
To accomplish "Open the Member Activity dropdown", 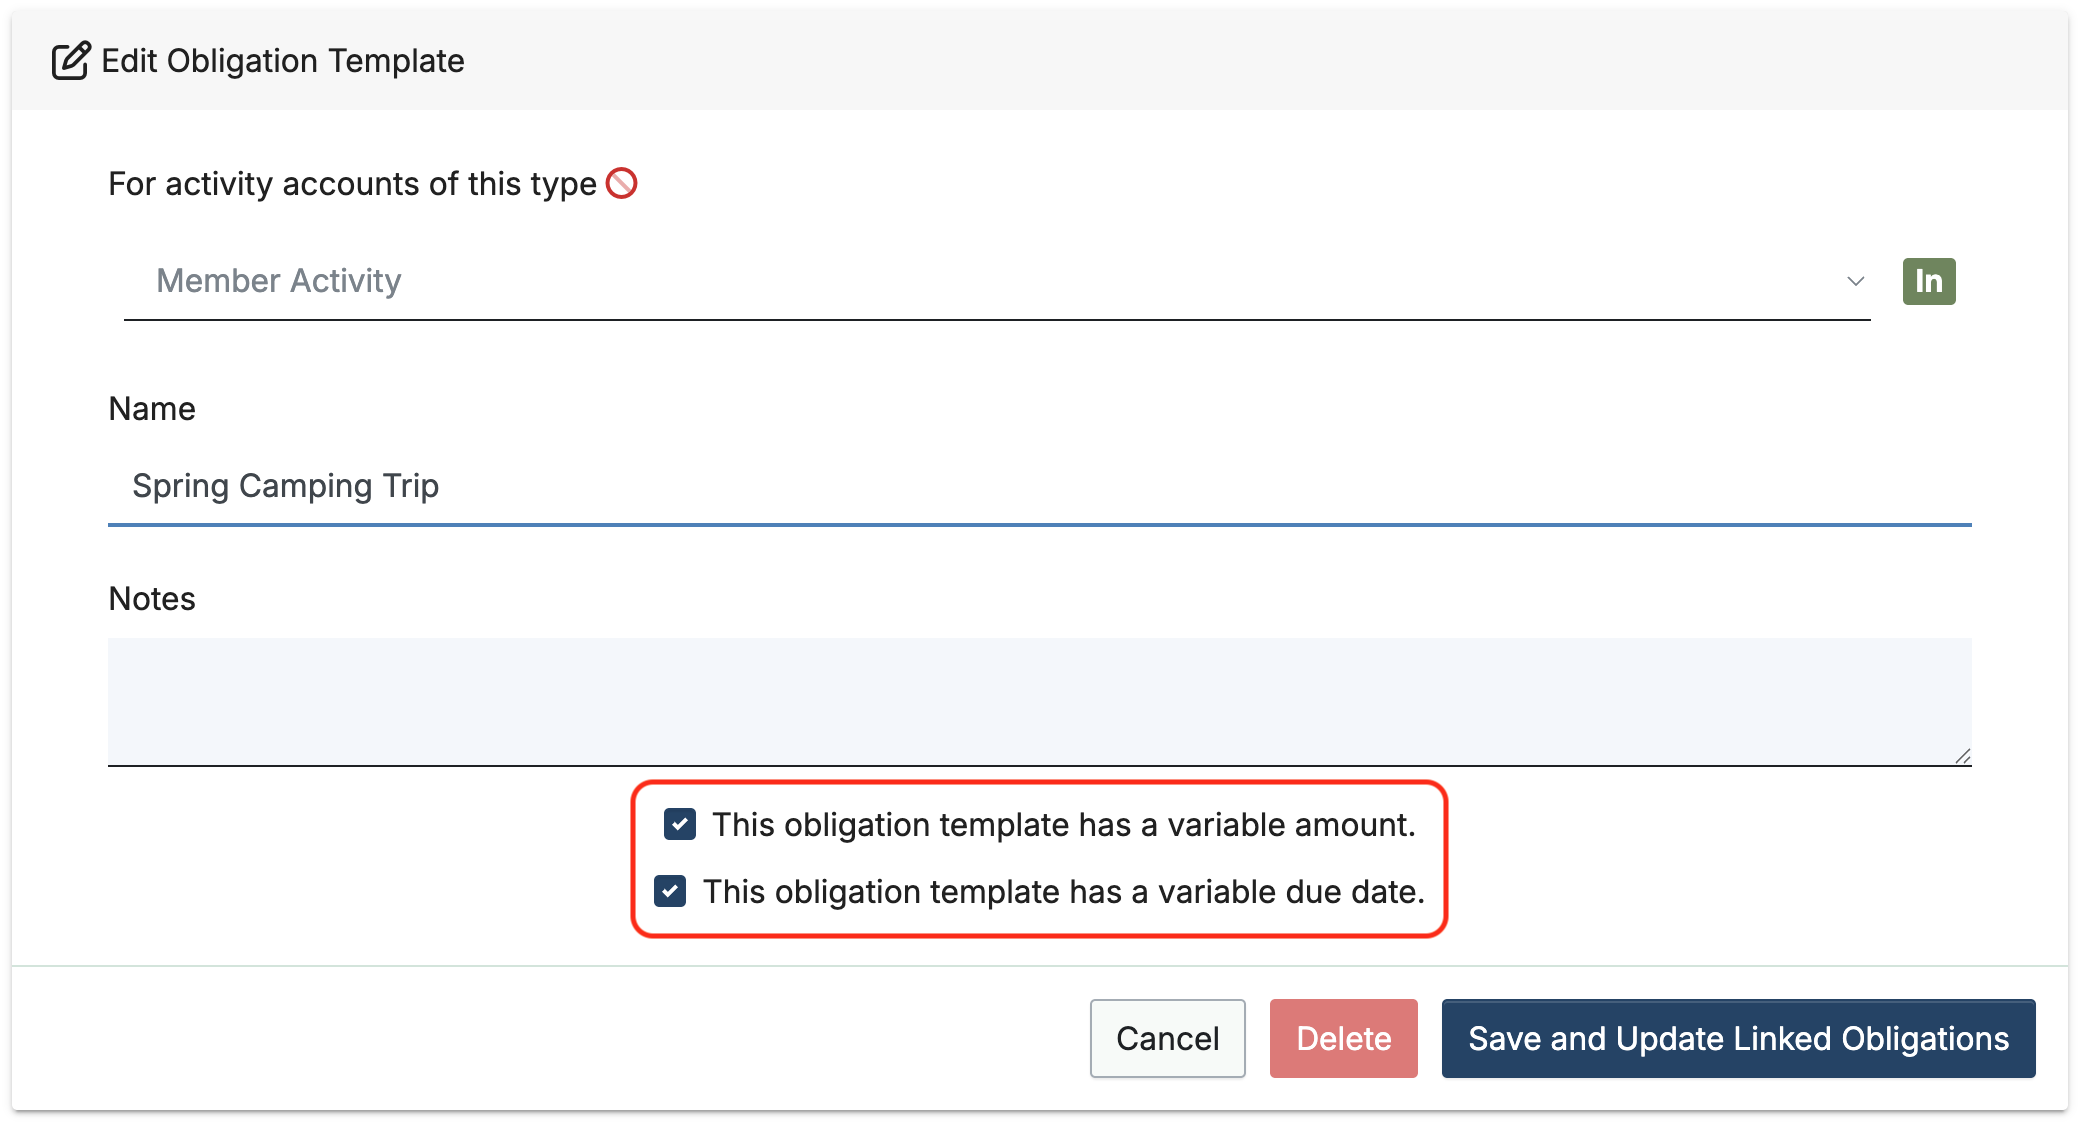I will coord(990,281).
